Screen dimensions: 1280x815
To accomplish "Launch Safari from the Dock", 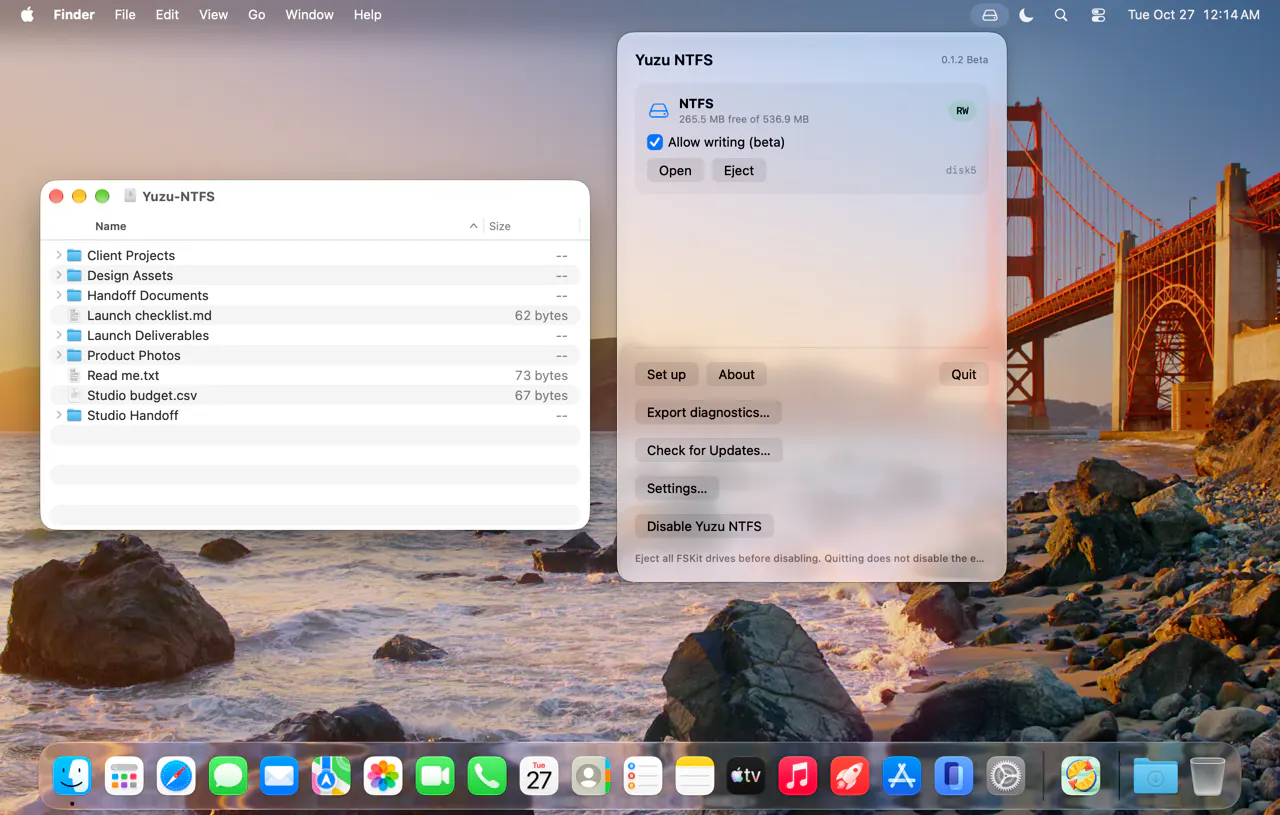I will (176, 776).
